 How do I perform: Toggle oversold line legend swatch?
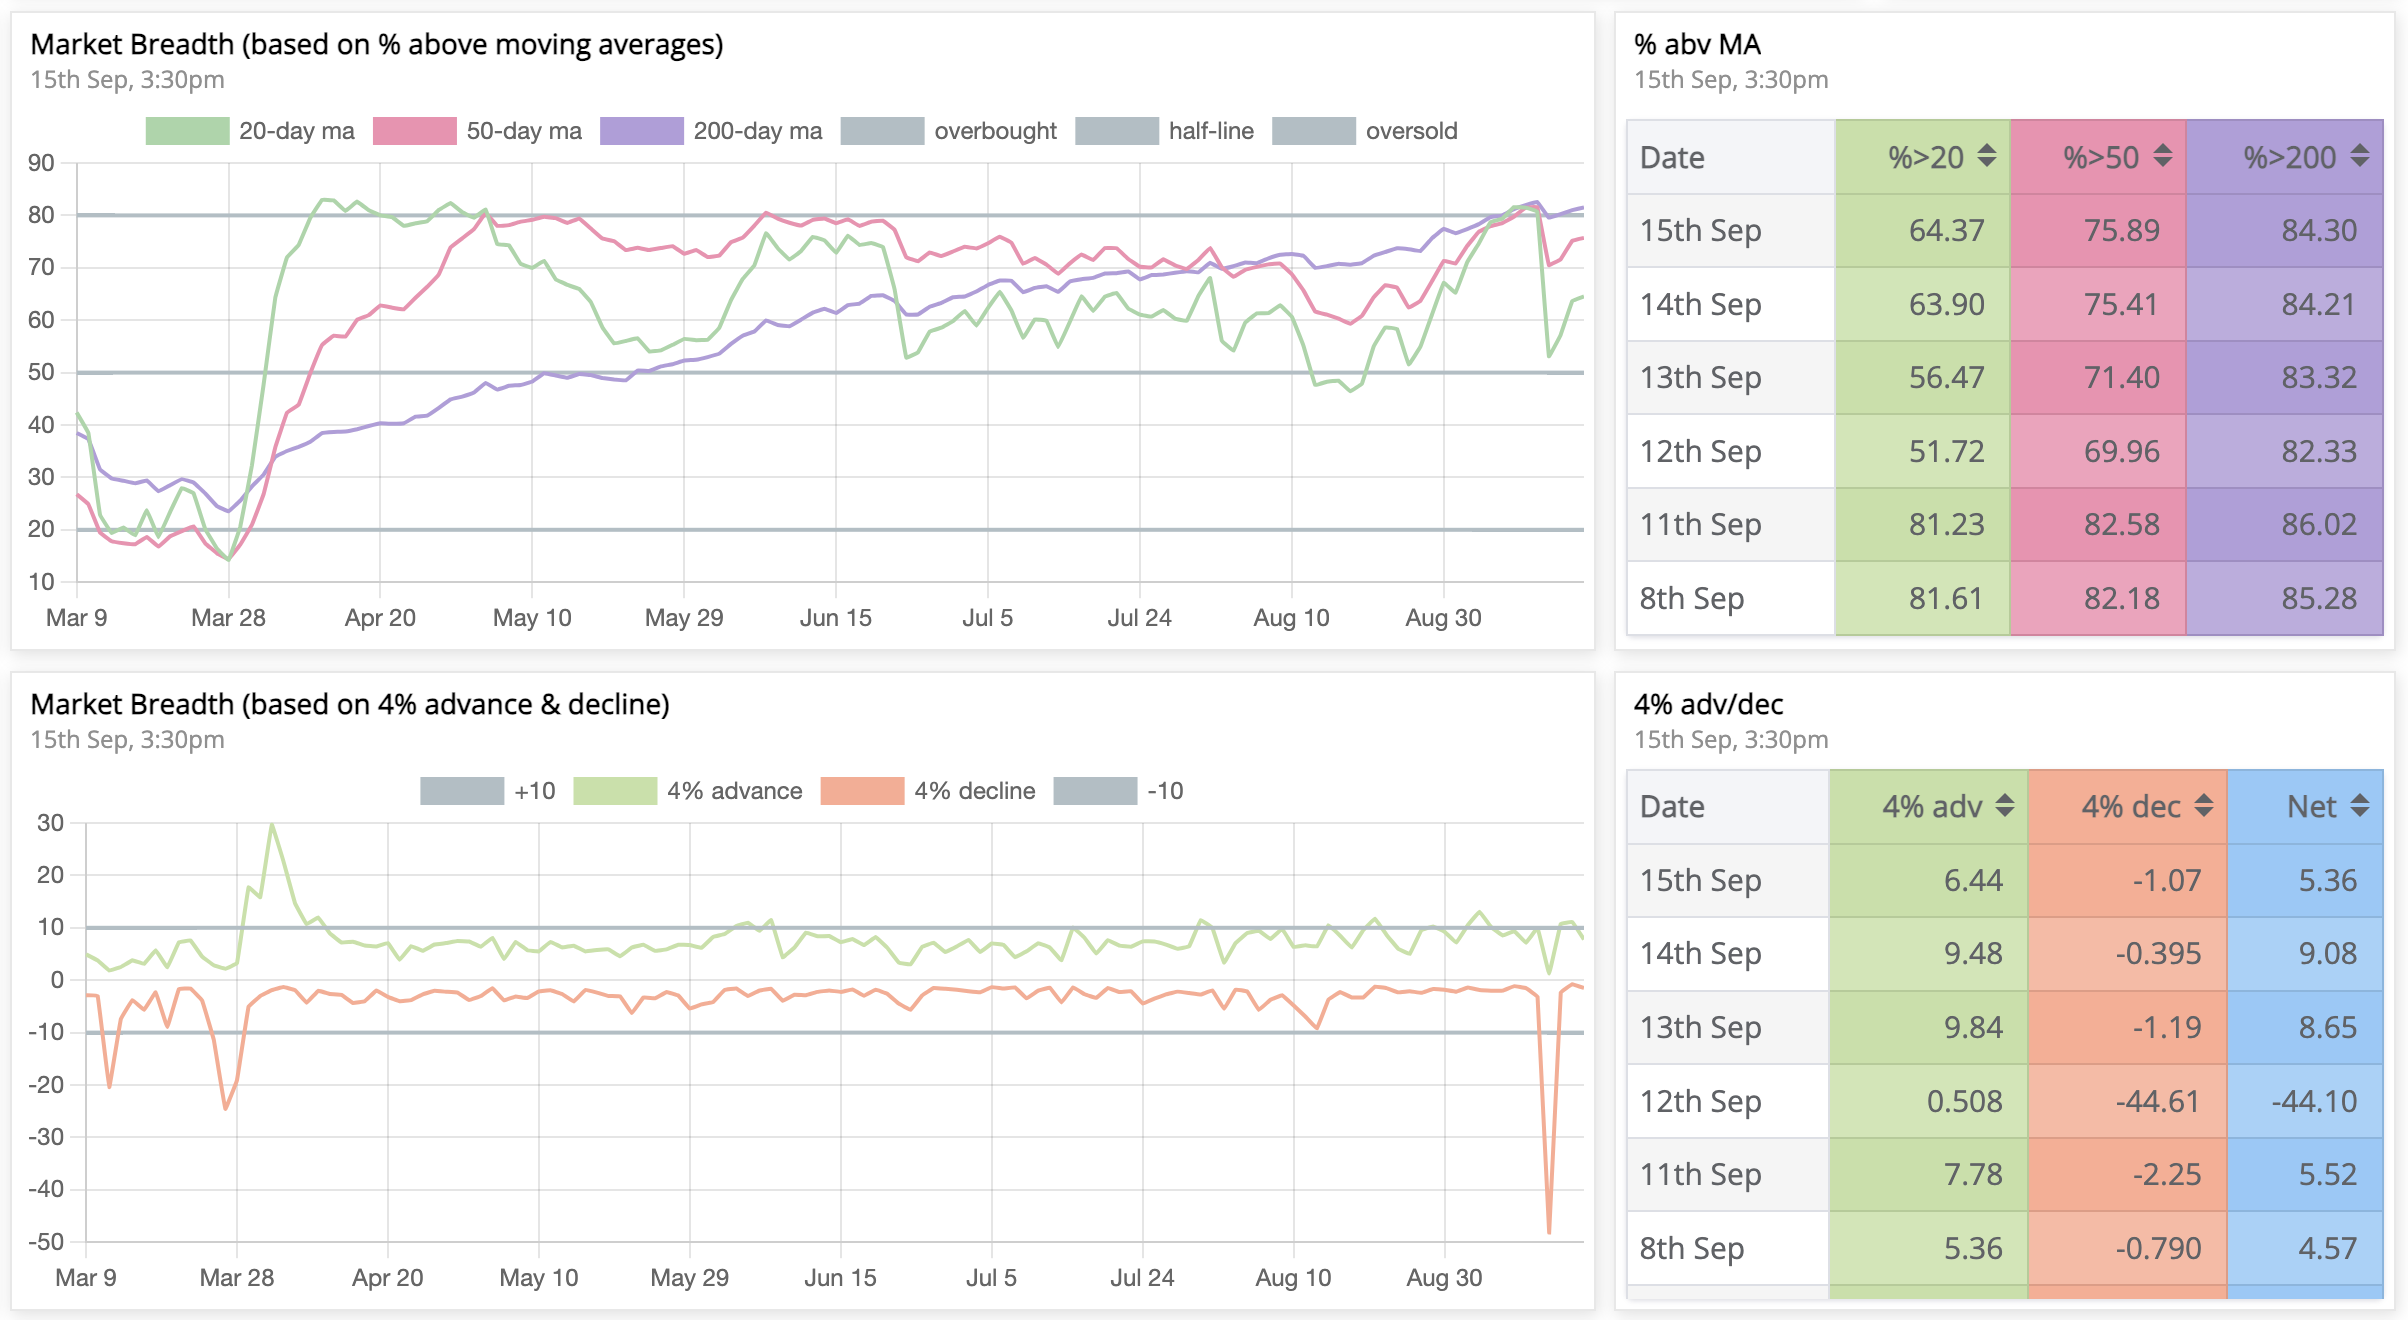(1314, 131)
